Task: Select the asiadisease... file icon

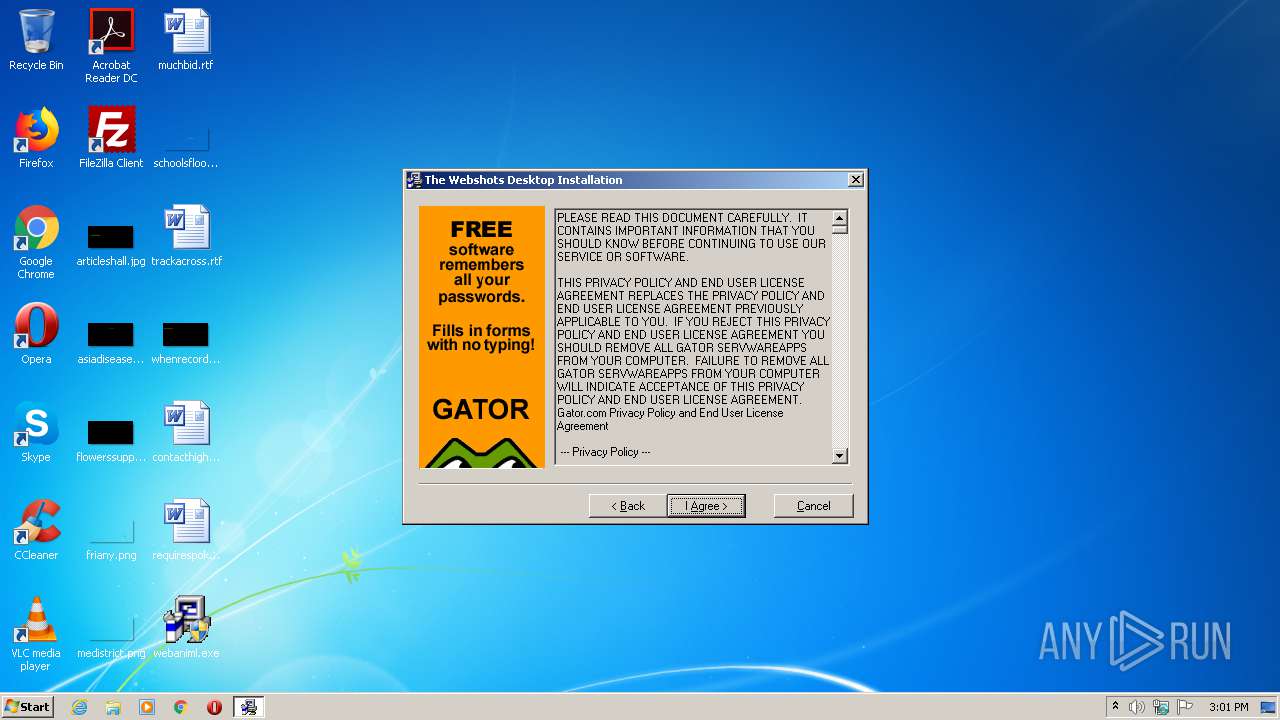Action: (111, 344)
